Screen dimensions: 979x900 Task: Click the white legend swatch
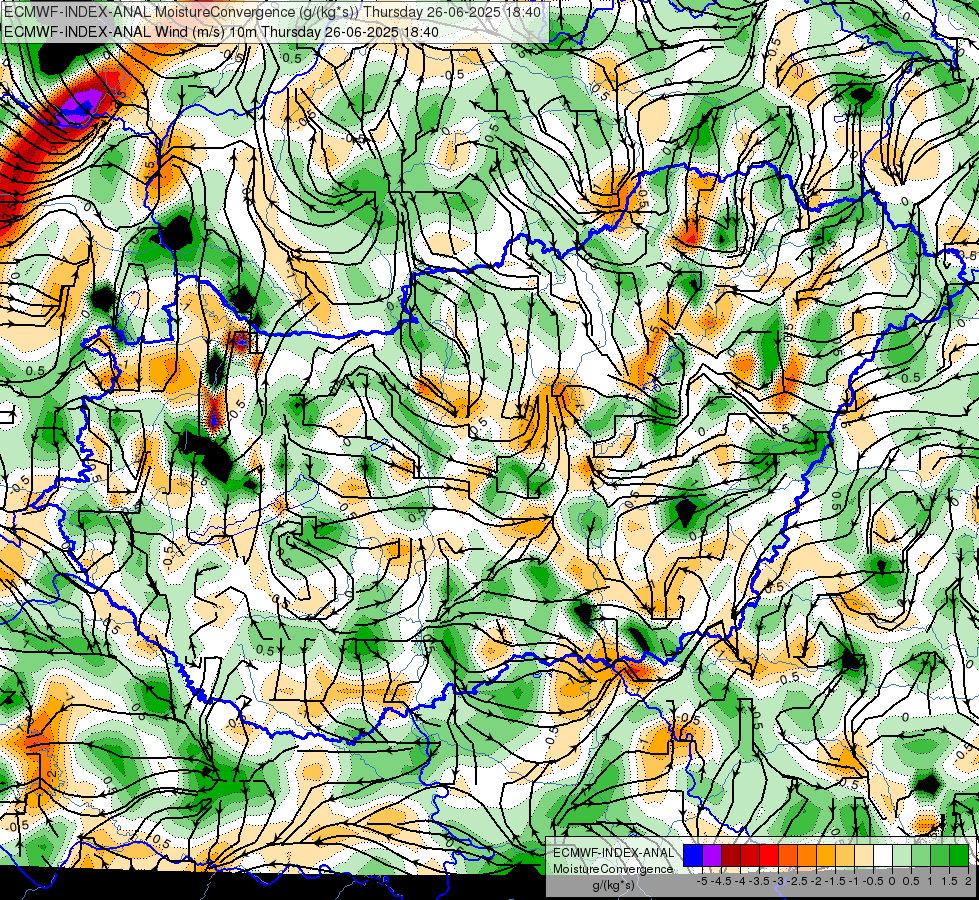883,855
